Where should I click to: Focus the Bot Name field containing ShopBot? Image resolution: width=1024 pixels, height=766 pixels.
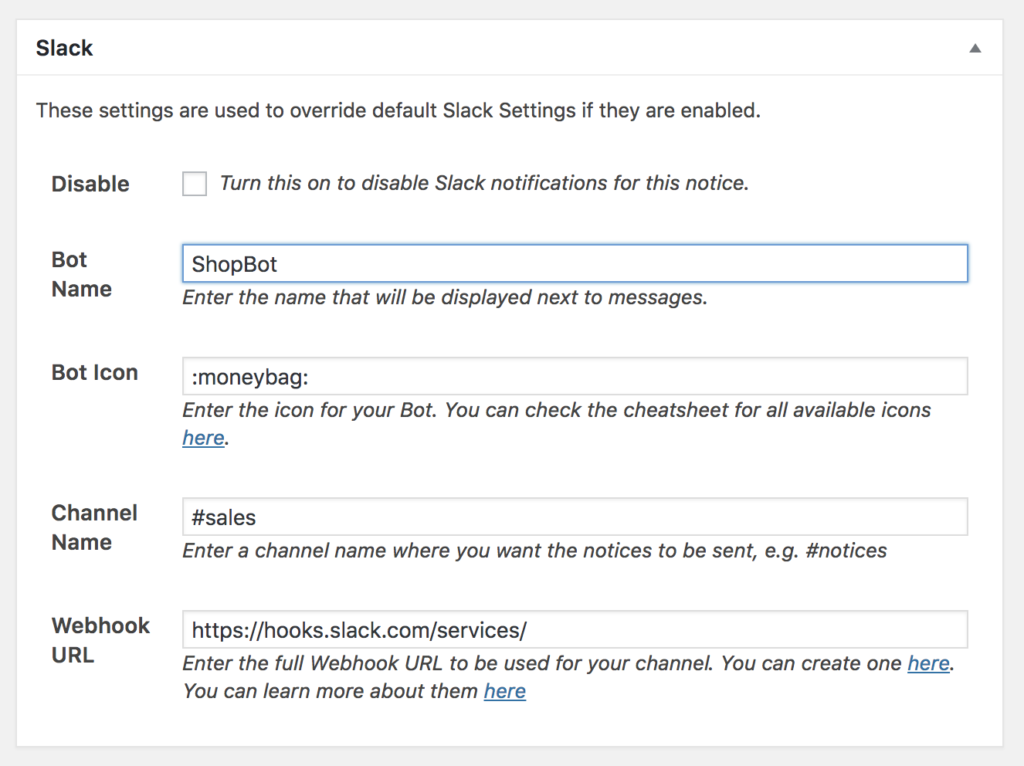point(574,264)
